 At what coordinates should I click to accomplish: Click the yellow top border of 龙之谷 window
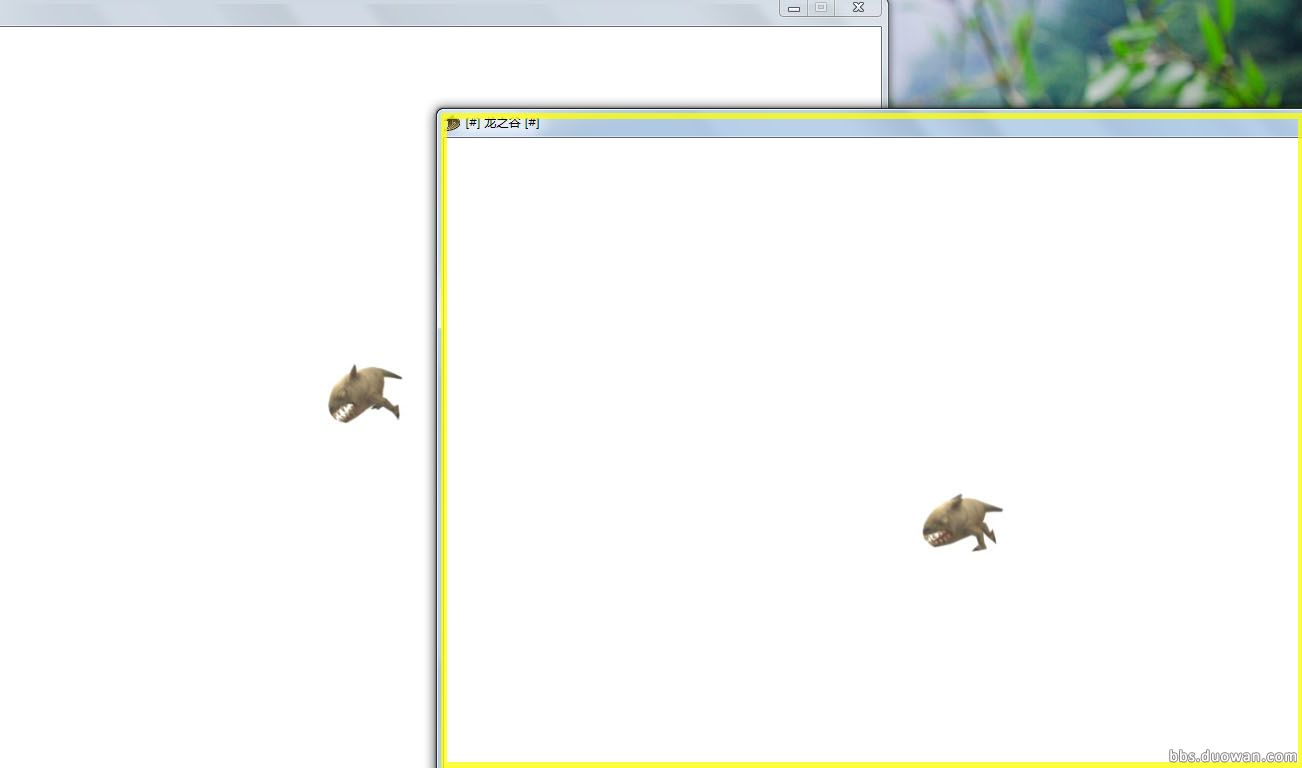[870, 116]
